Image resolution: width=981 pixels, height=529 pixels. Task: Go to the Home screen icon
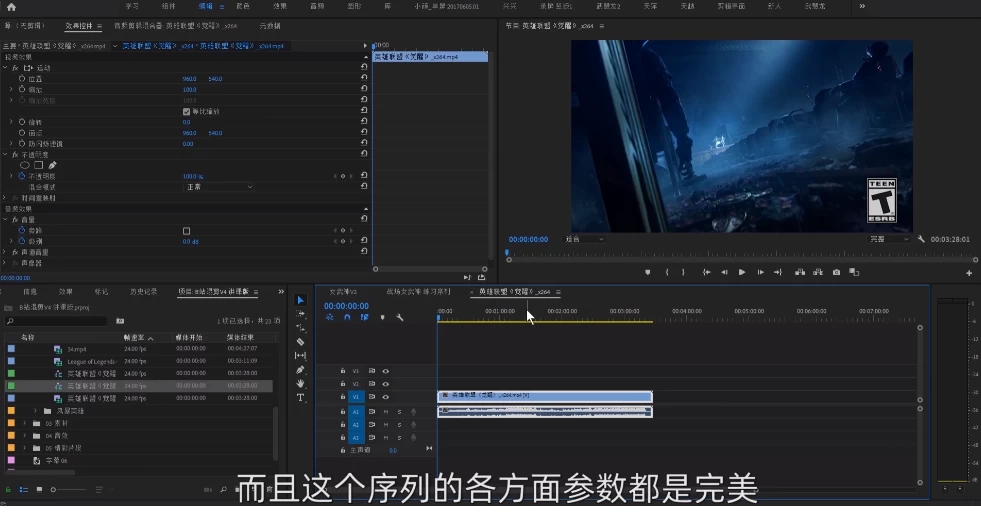(11, 7)
